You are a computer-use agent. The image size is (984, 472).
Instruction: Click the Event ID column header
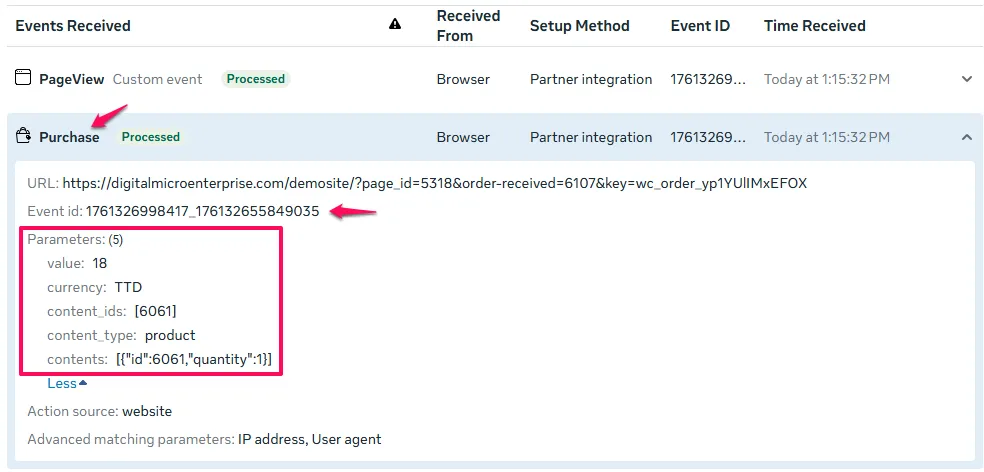(x=700, y=25)
